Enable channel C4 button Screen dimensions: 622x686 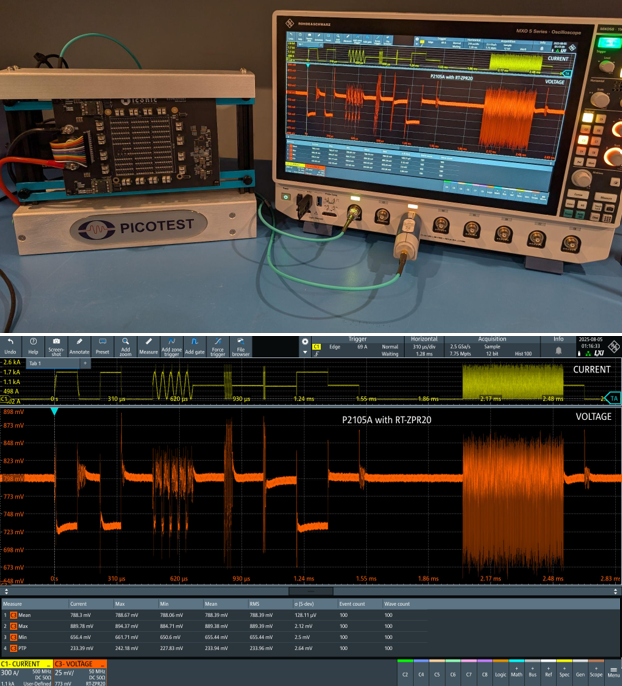[421, 673]
